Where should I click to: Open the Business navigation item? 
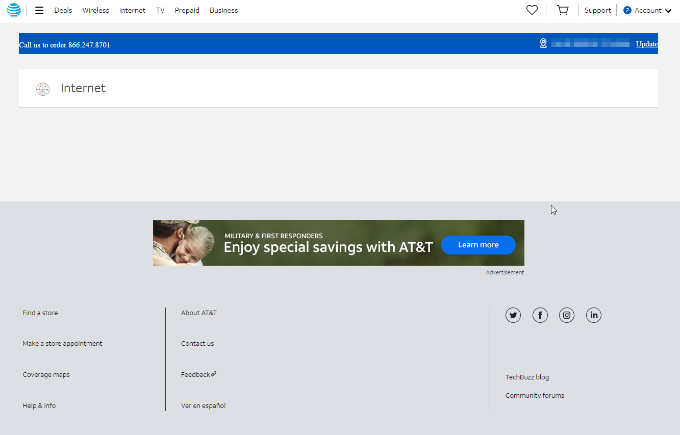[224, 10]
